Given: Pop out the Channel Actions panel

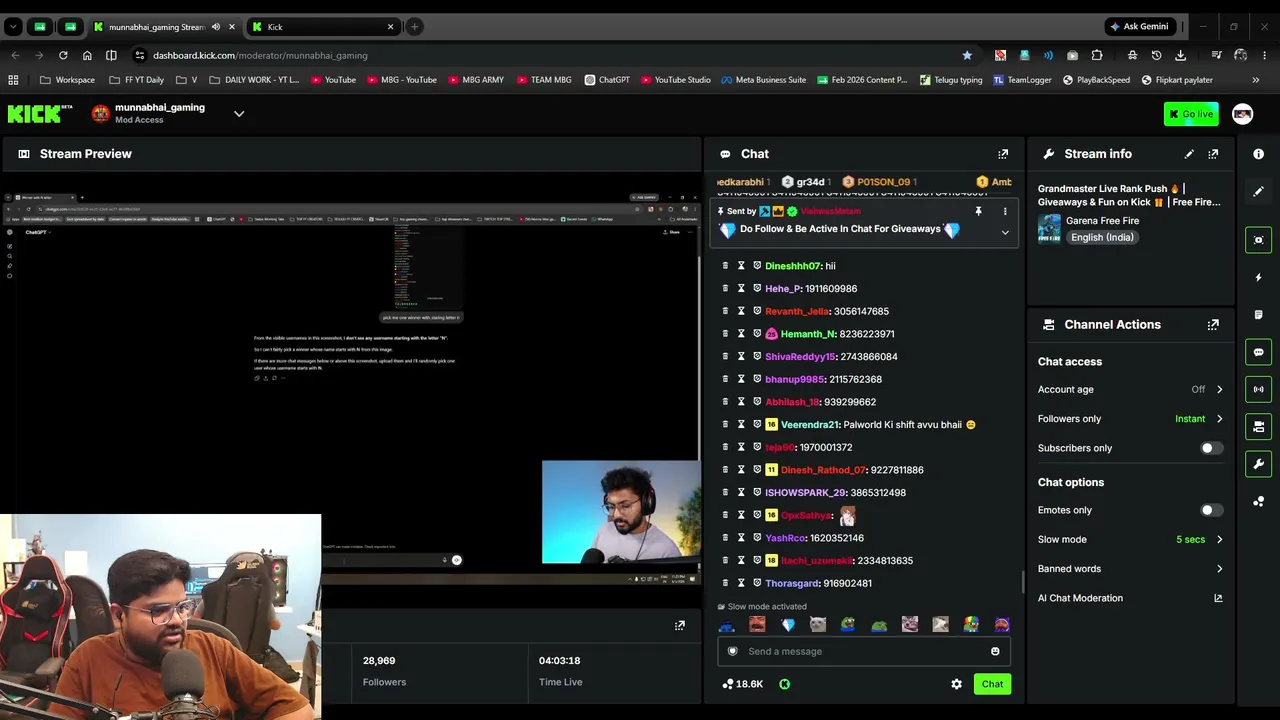Looking at the screenshot, I should click(x=1213, y=325).
